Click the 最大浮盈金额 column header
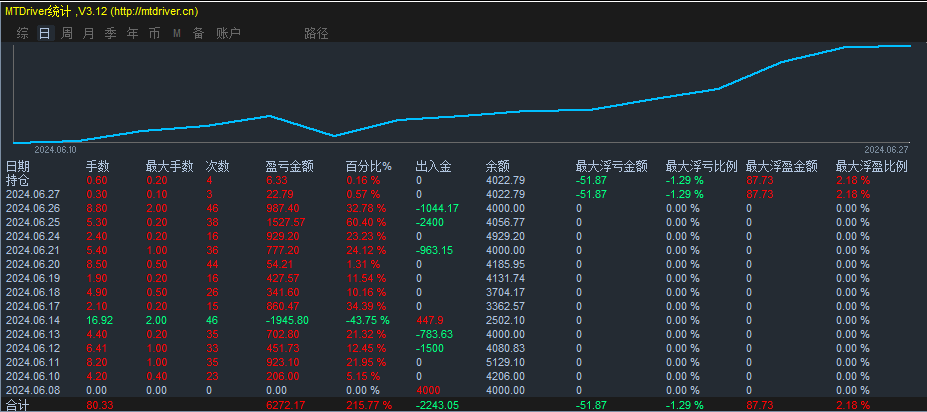This screenshot has width=927, height=412. [782, 167]
